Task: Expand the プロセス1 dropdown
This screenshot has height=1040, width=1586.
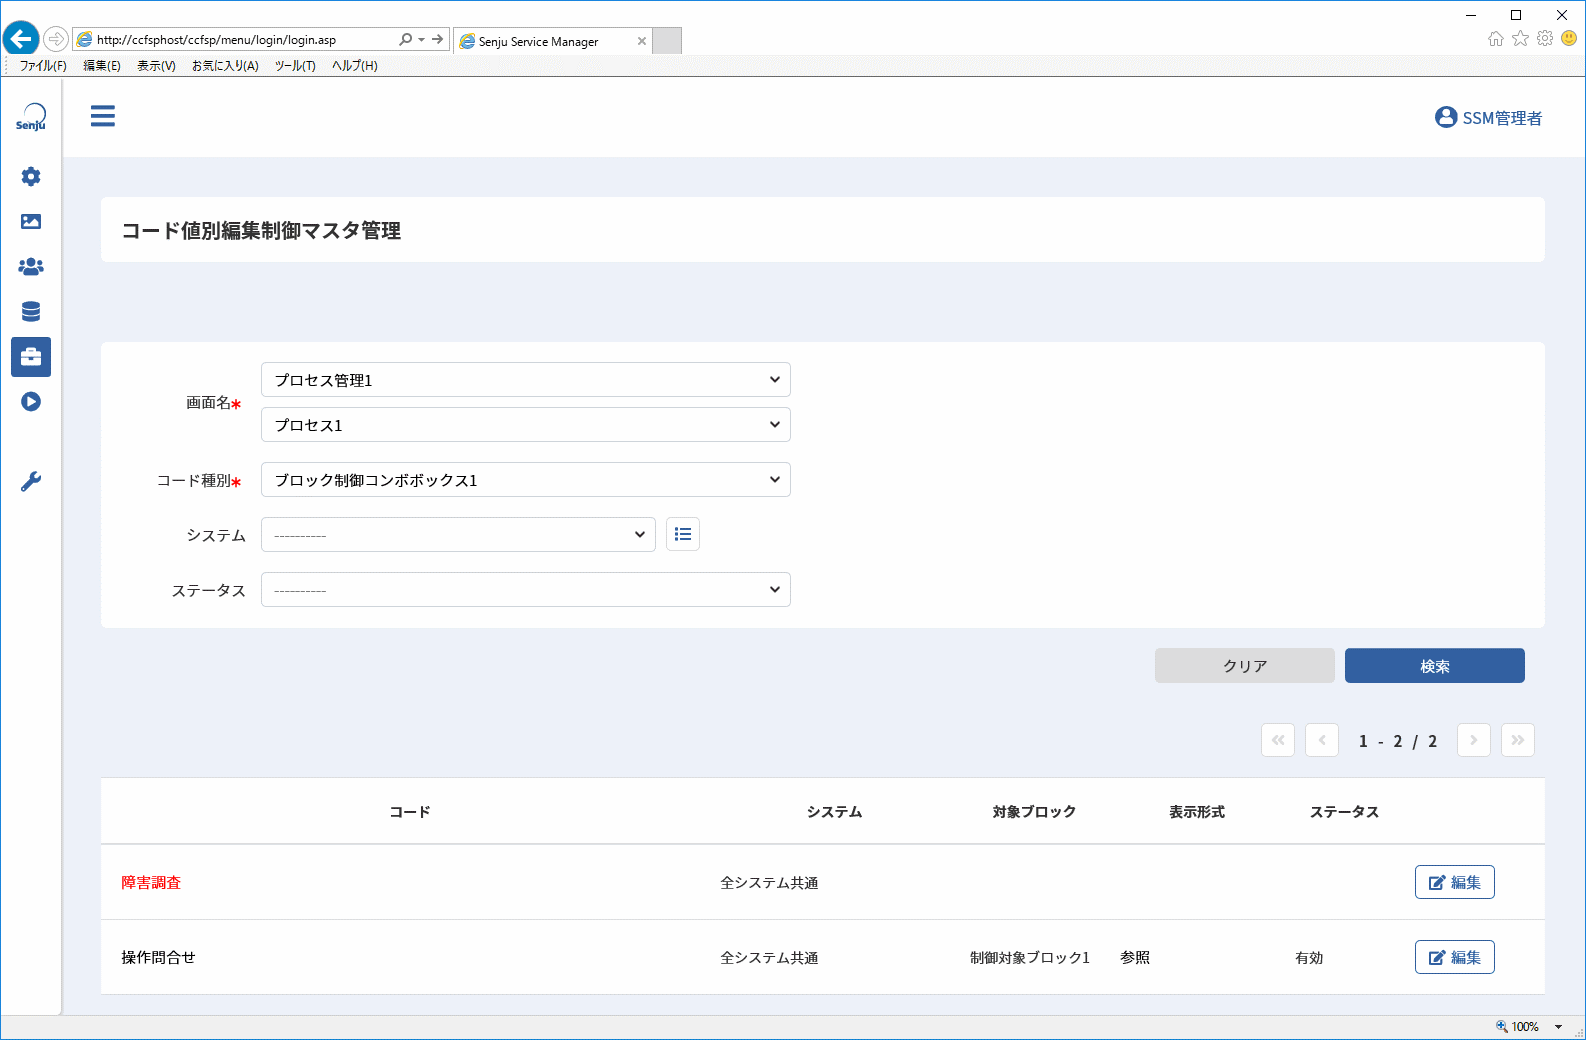Action: pyautogui.click(x=526, y=425)
